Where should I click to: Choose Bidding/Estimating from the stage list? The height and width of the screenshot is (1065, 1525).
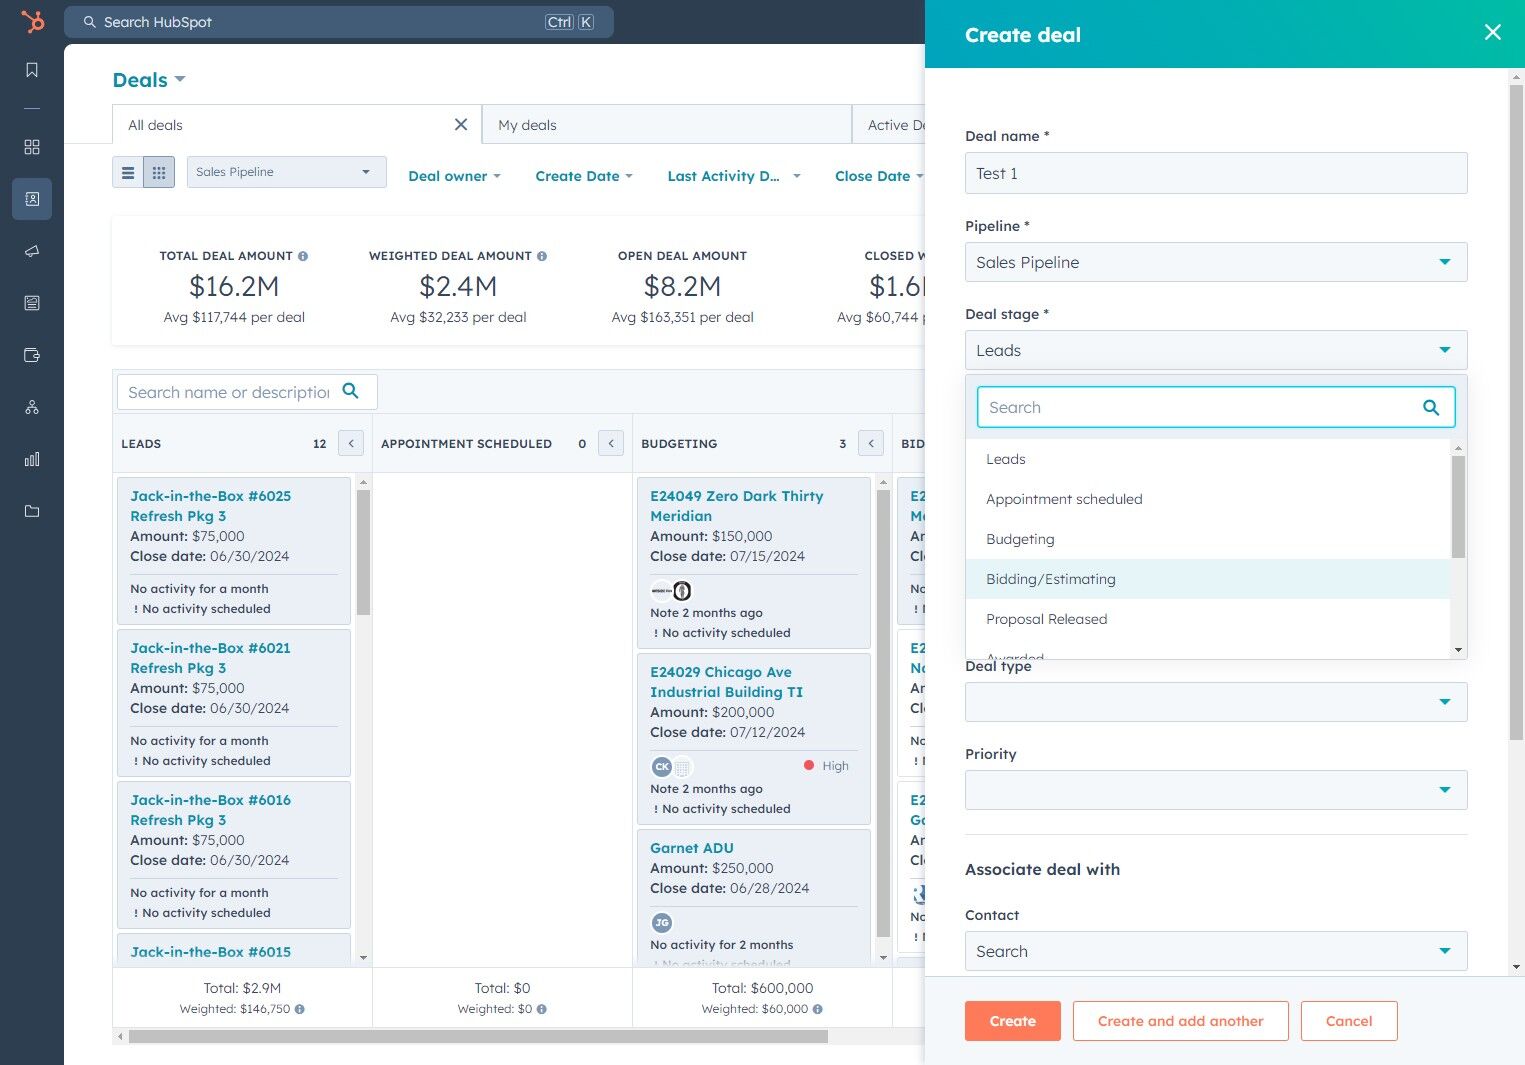tap(1208, 579)
